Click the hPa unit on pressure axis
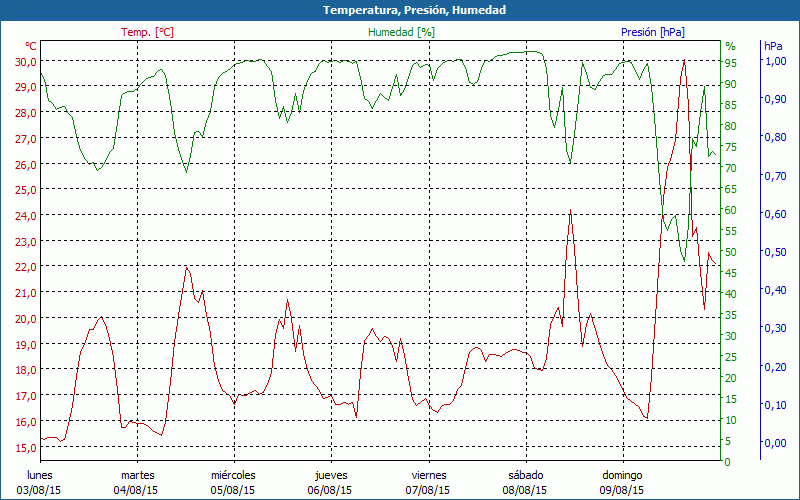The height and width of the screenshot is (500, 800). 773,46
